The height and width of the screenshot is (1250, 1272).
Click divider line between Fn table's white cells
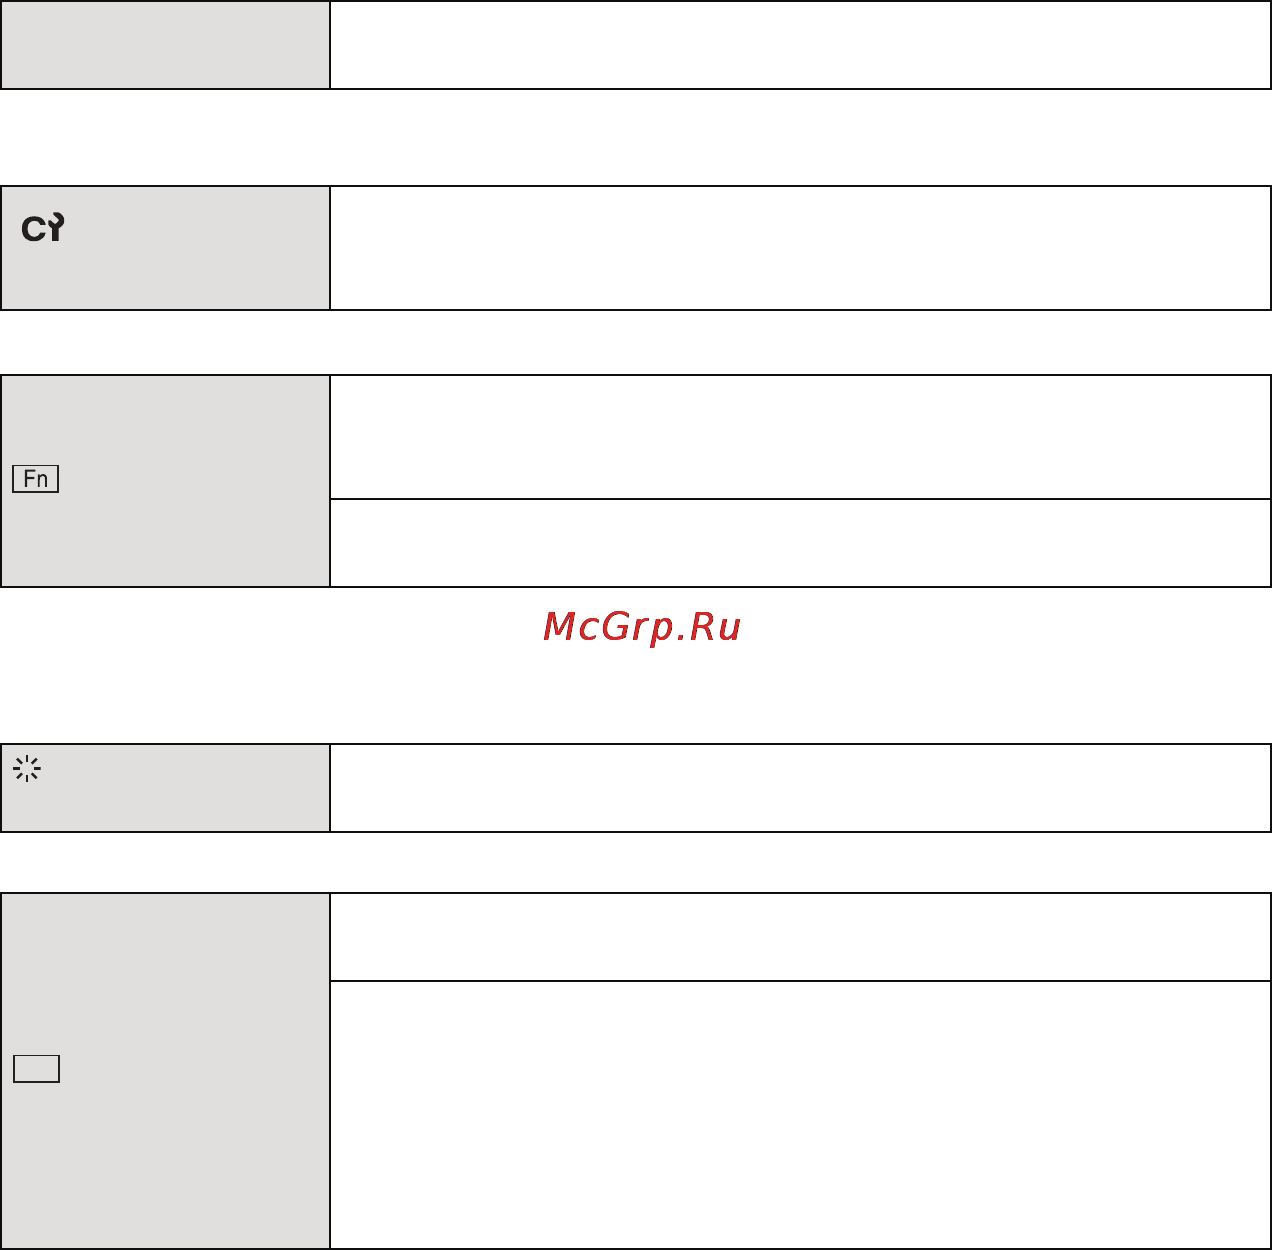800,499
